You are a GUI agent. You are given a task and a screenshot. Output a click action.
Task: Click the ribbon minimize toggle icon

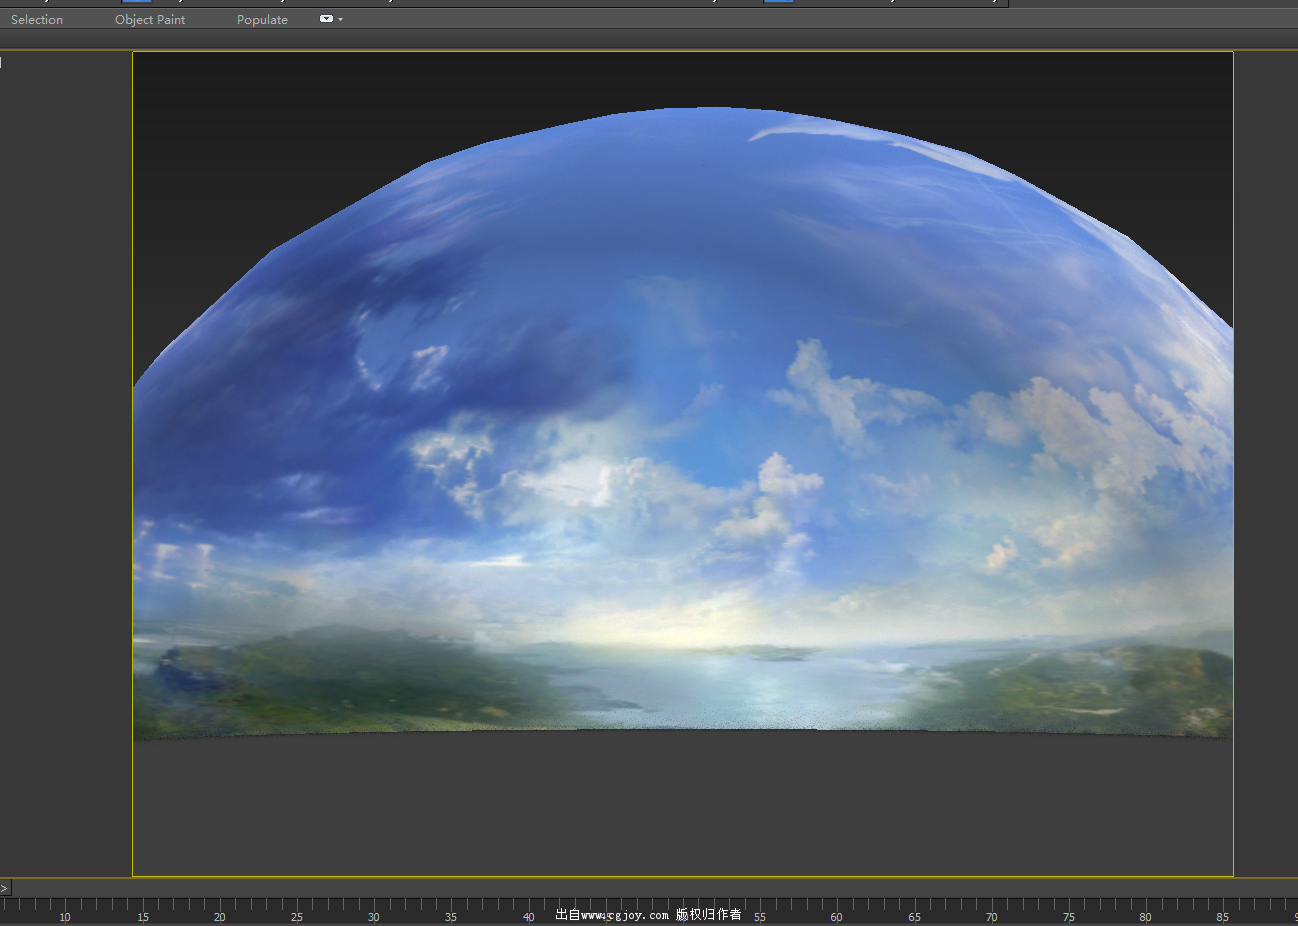(326, 19)
